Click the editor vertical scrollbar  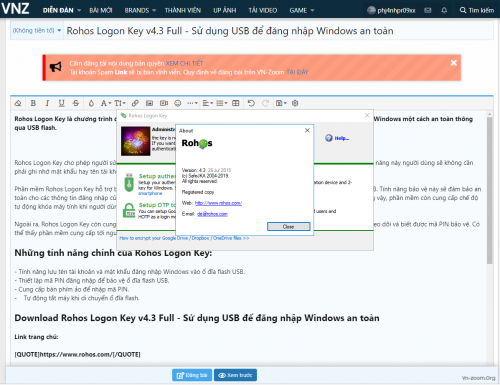coord(489,190)
